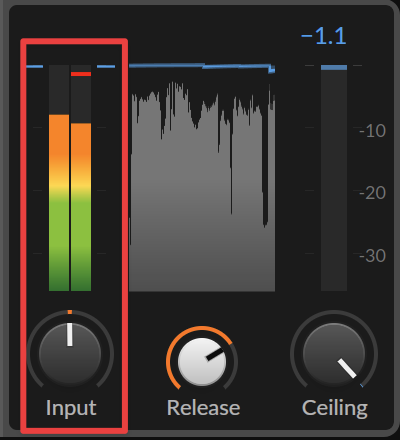Click the orange default tick above Input knob
This screenshot has width=400, height=440.
[x=70, y=312]
